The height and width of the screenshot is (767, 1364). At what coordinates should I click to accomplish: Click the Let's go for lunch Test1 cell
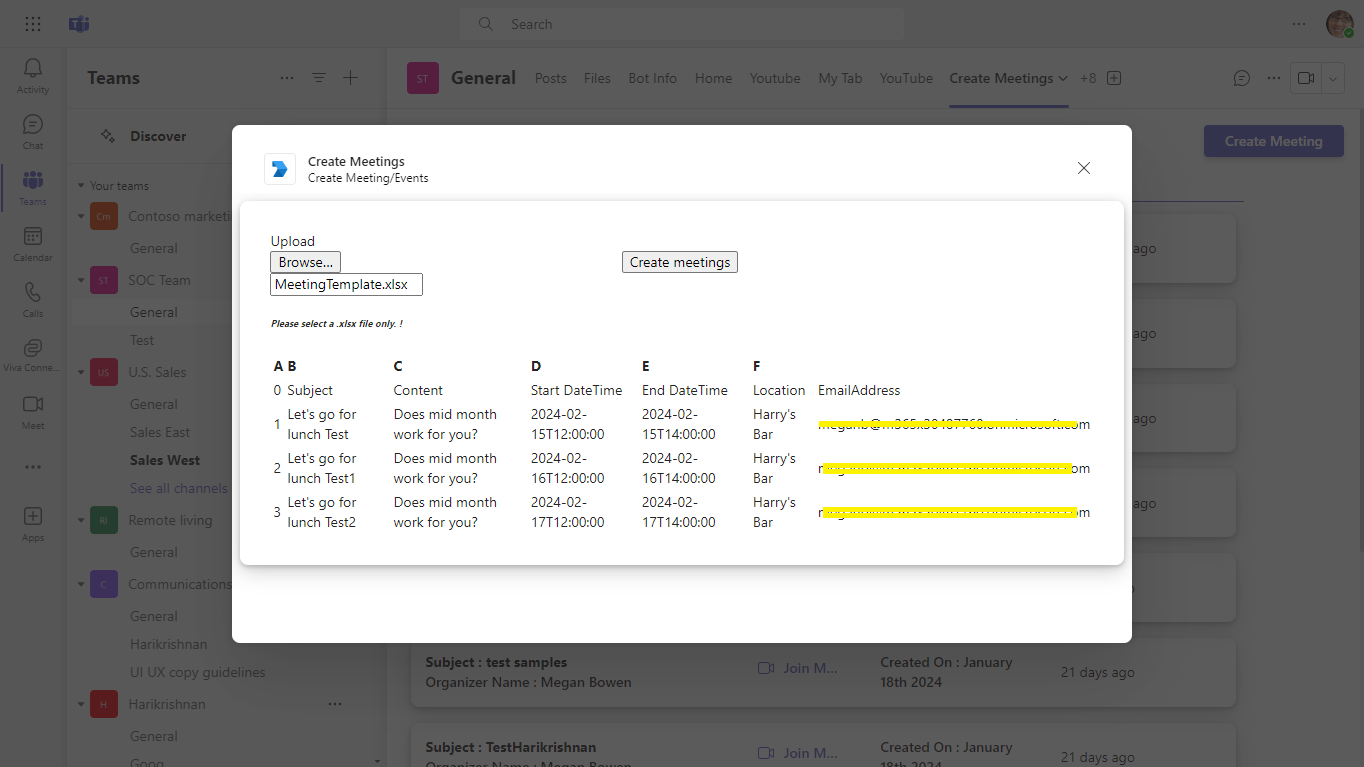[x=322, y=468]
